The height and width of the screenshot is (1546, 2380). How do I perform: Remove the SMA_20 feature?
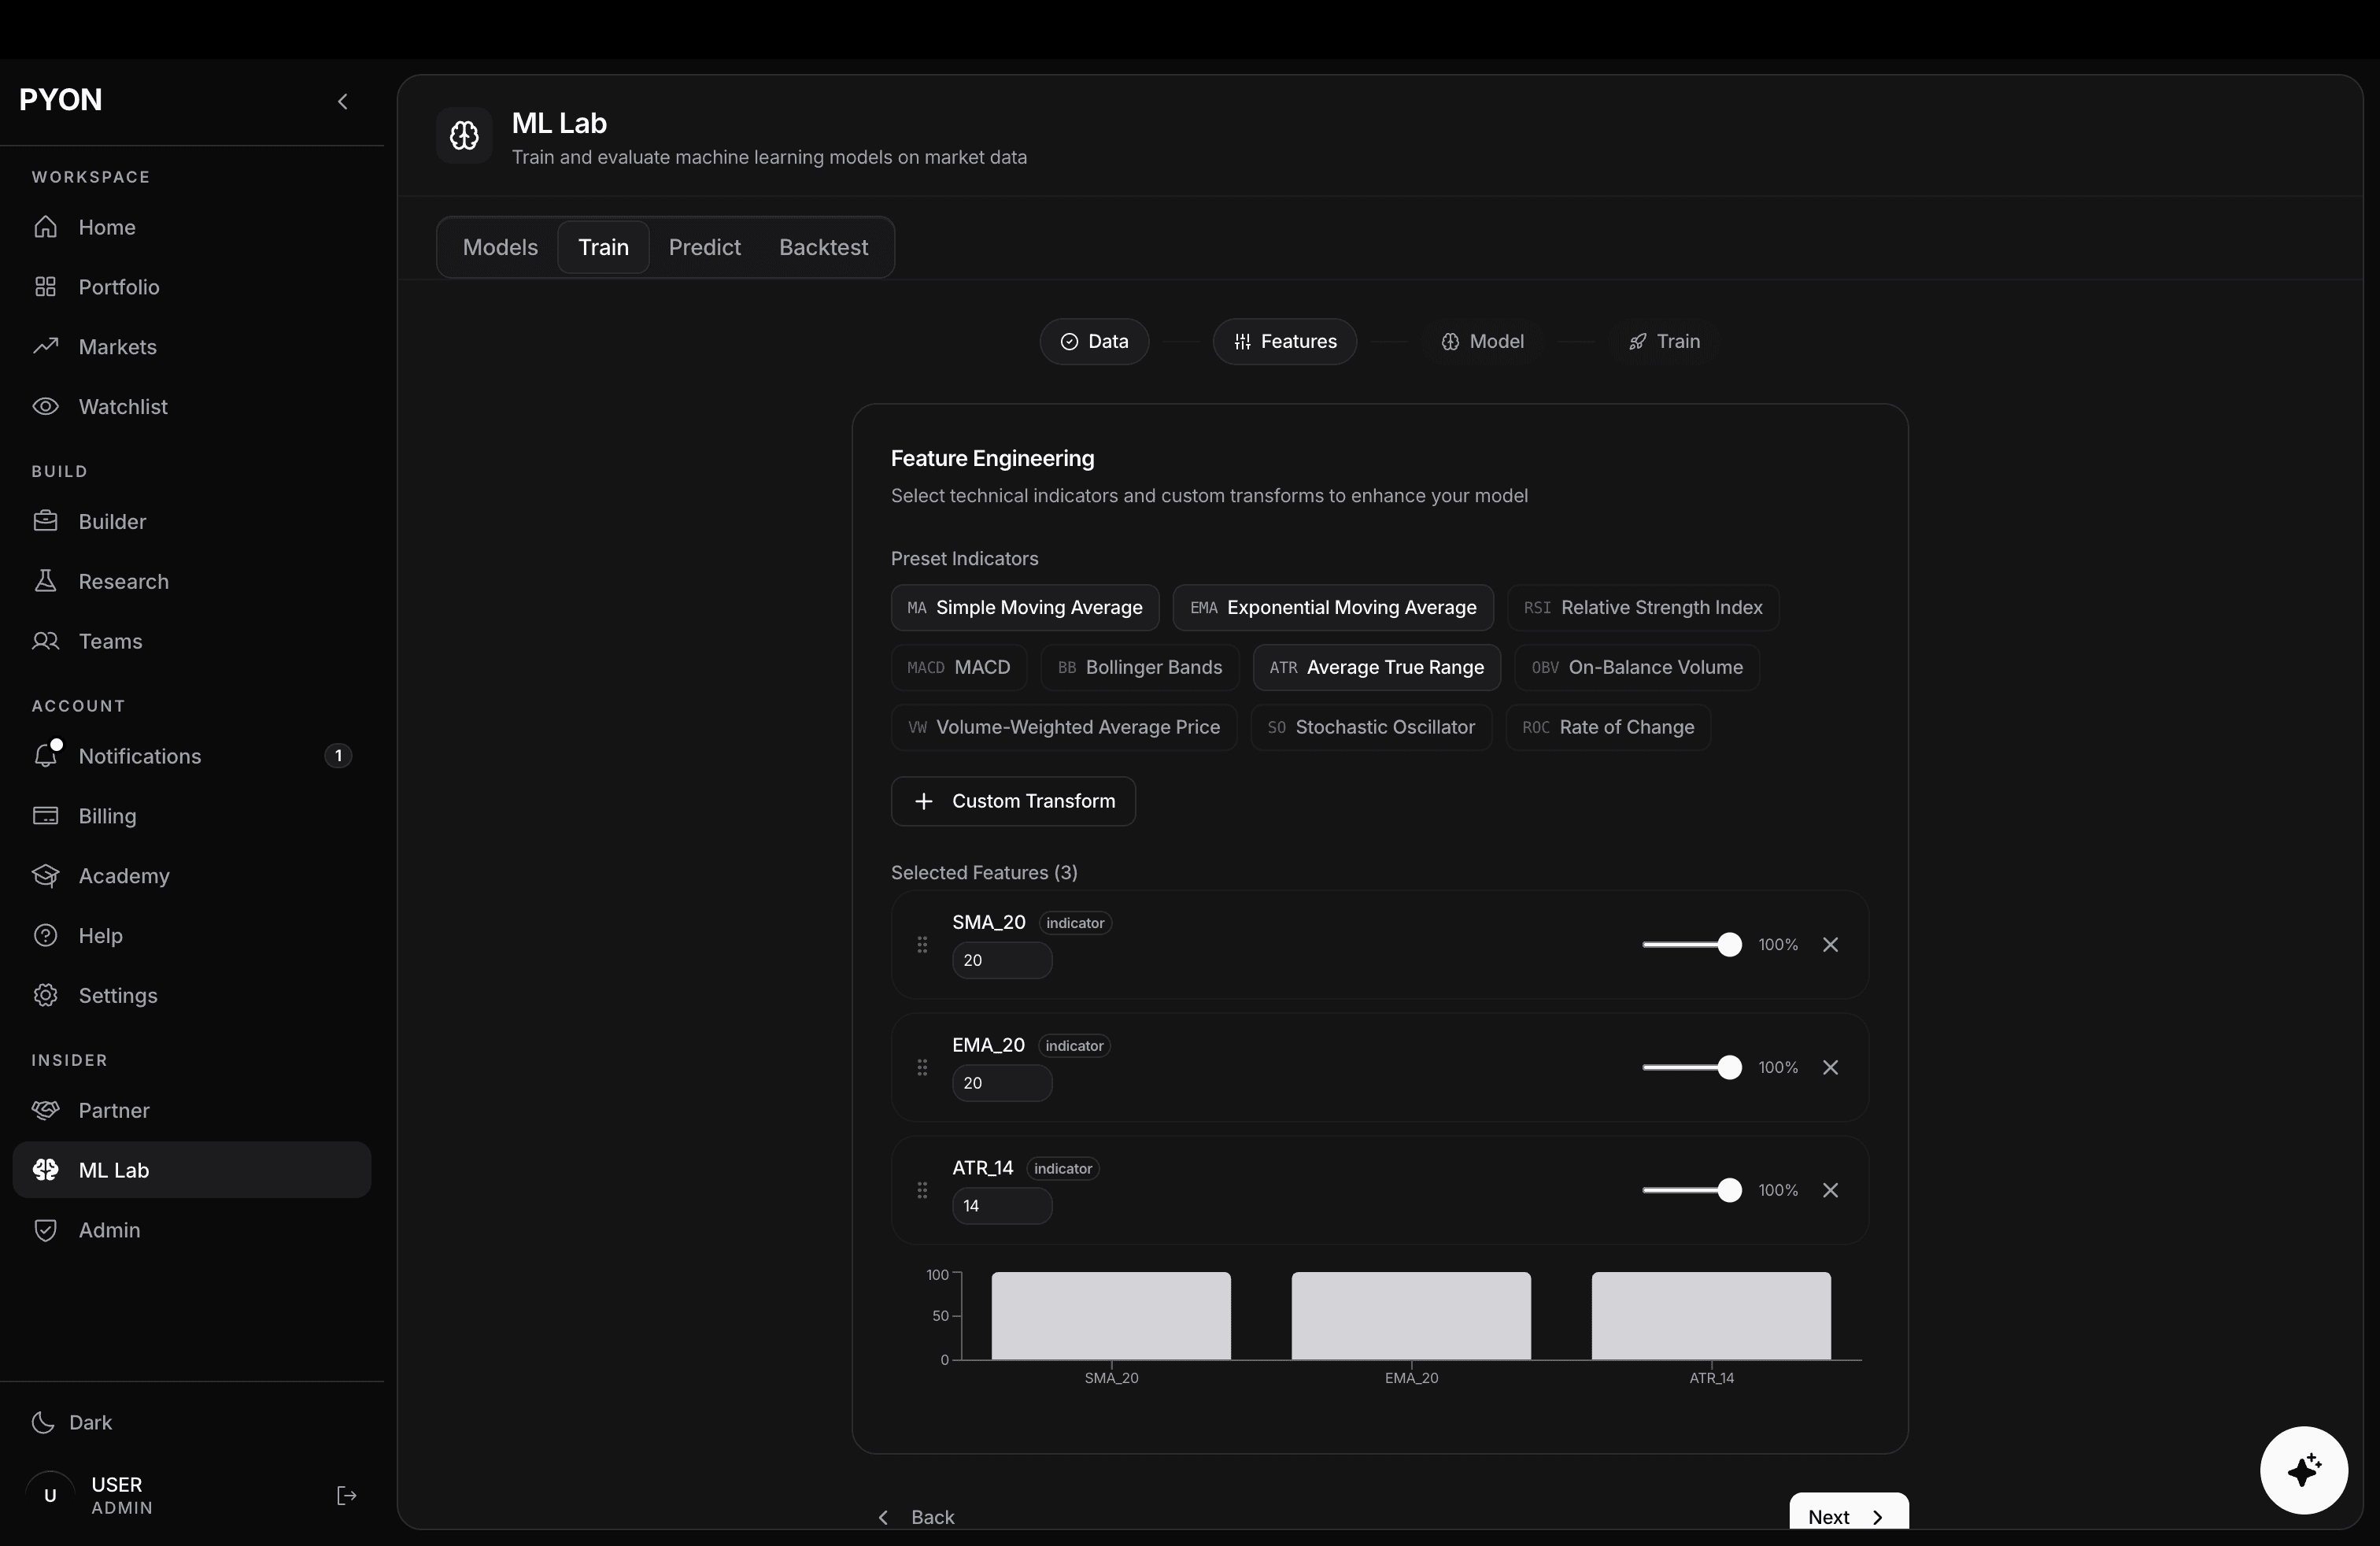(x=1830, y=945)
